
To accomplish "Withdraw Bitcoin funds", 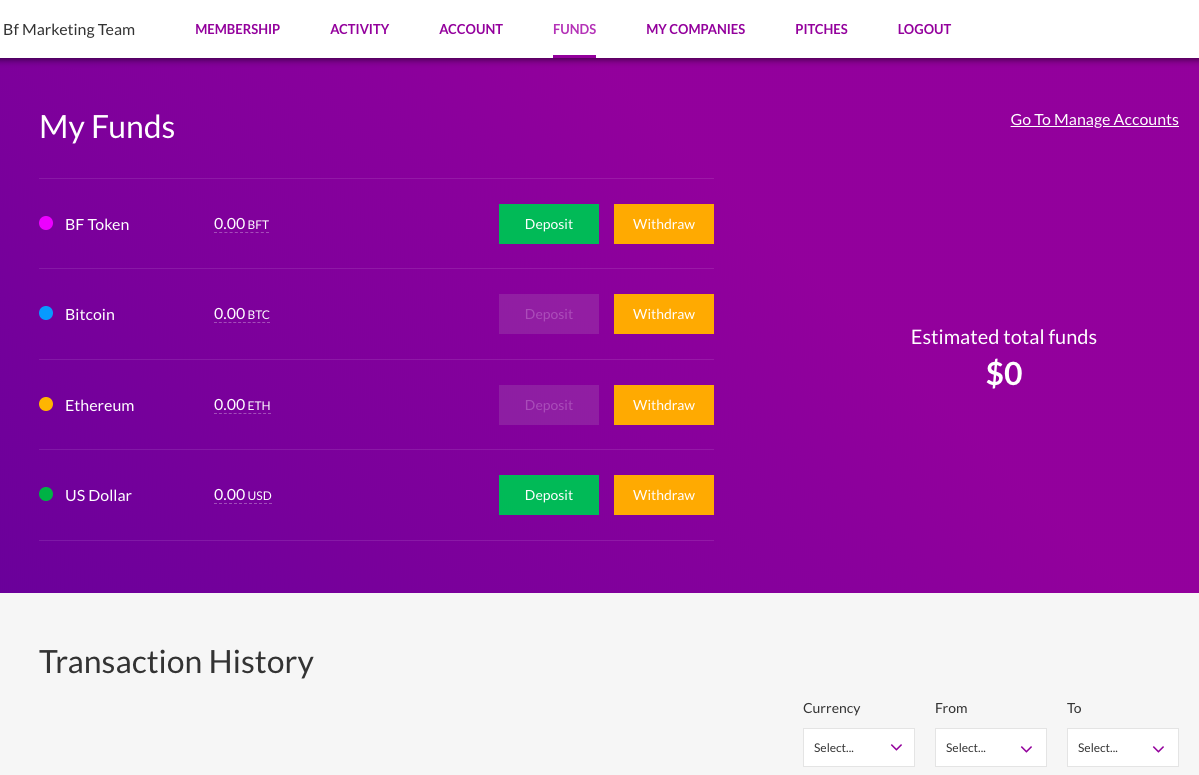I will coord(664,314).
